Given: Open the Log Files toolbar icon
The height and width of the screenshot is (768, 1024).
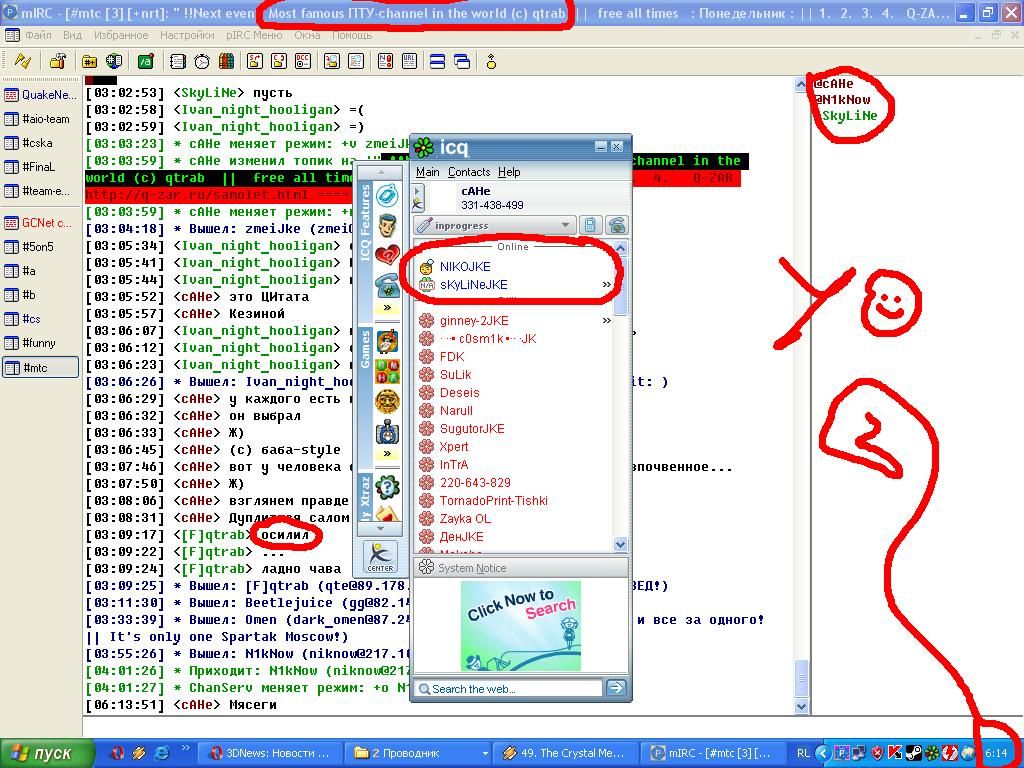Looking at the screenshot, I should point(356,61).
